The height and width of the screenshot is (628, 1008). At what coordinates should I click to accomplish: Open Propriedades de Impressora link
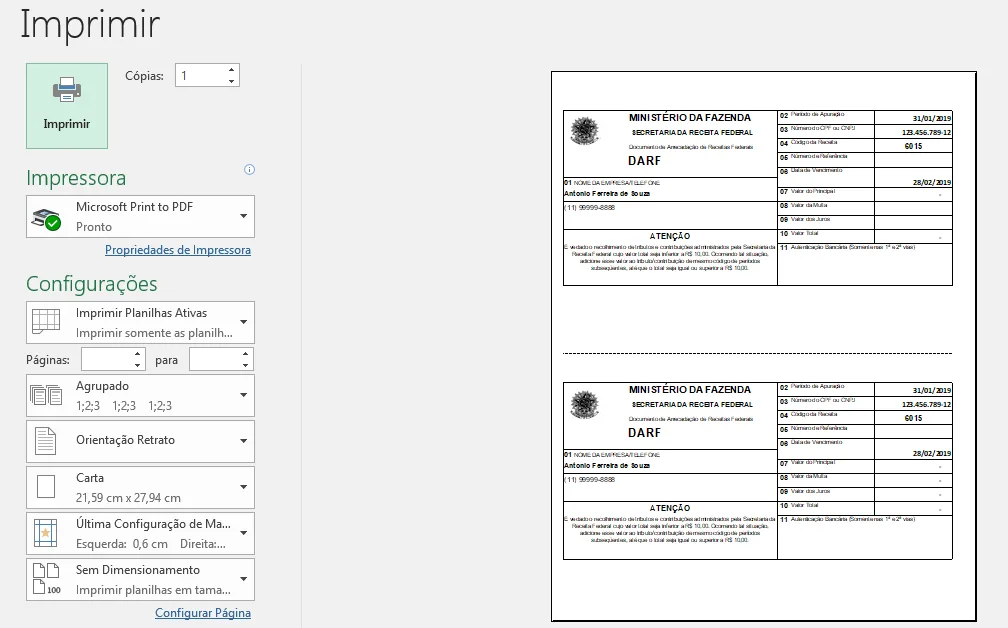pos(178,250)
